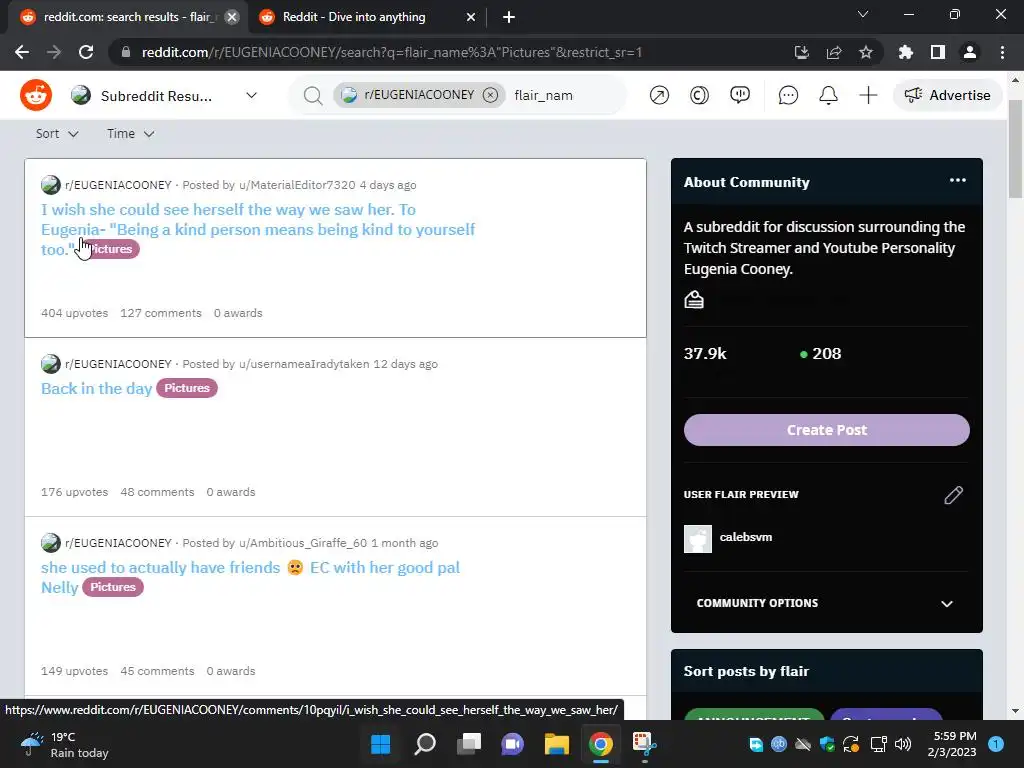This screenshot has width=1024, height=768.
Task: Open the clock and date panel
Action: pos(952,744)
